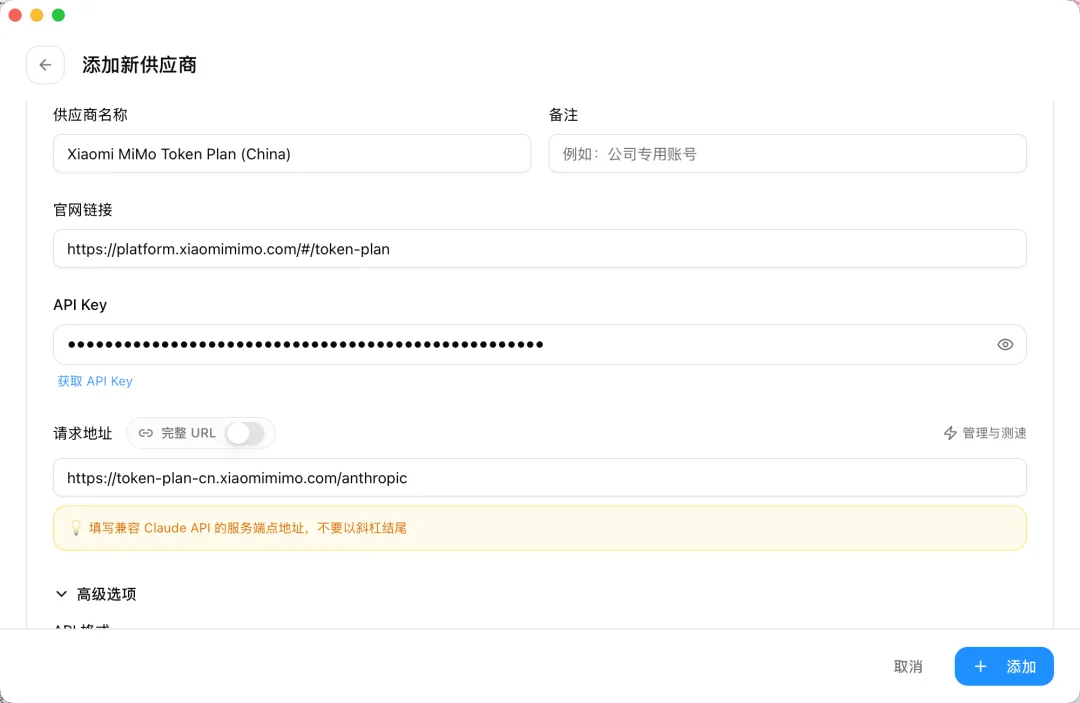Click the link icon beside 完整 URL
The height and width of the screenshot is (703, 1080).
[145, 433]
